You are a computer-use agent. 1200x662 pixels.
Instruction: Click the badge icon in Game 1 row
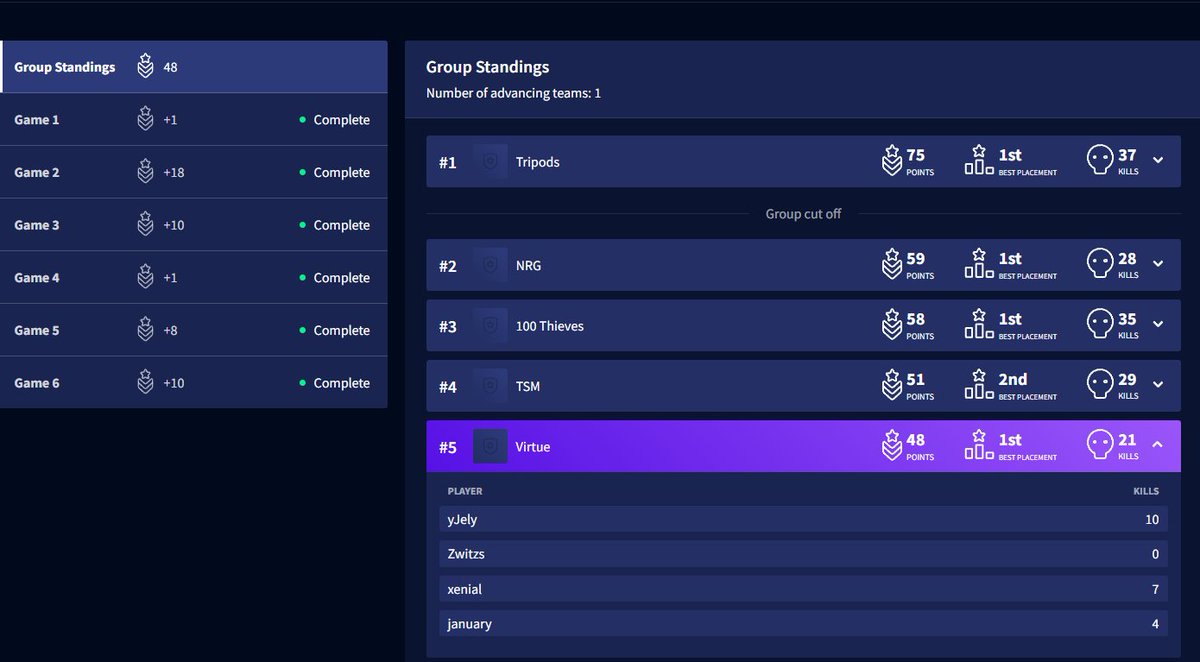click(146, 120)
